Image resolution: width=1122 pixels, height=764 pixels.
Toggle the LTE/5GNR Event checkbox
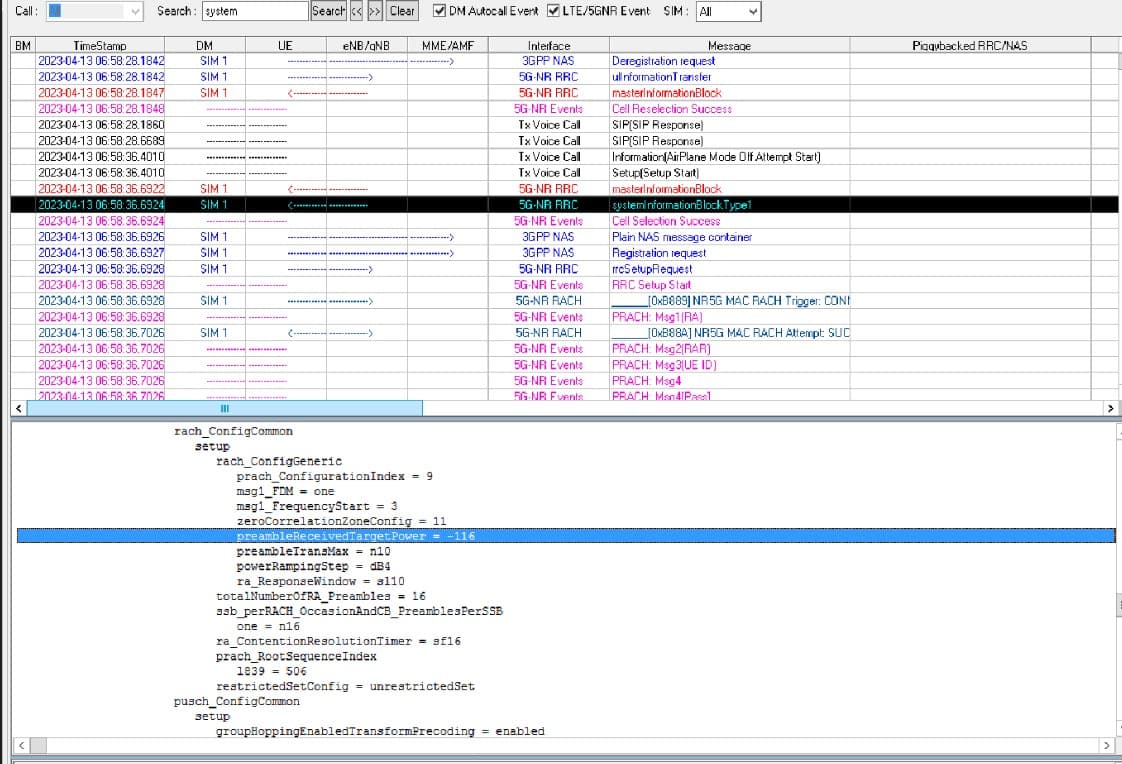coord(553,11)
